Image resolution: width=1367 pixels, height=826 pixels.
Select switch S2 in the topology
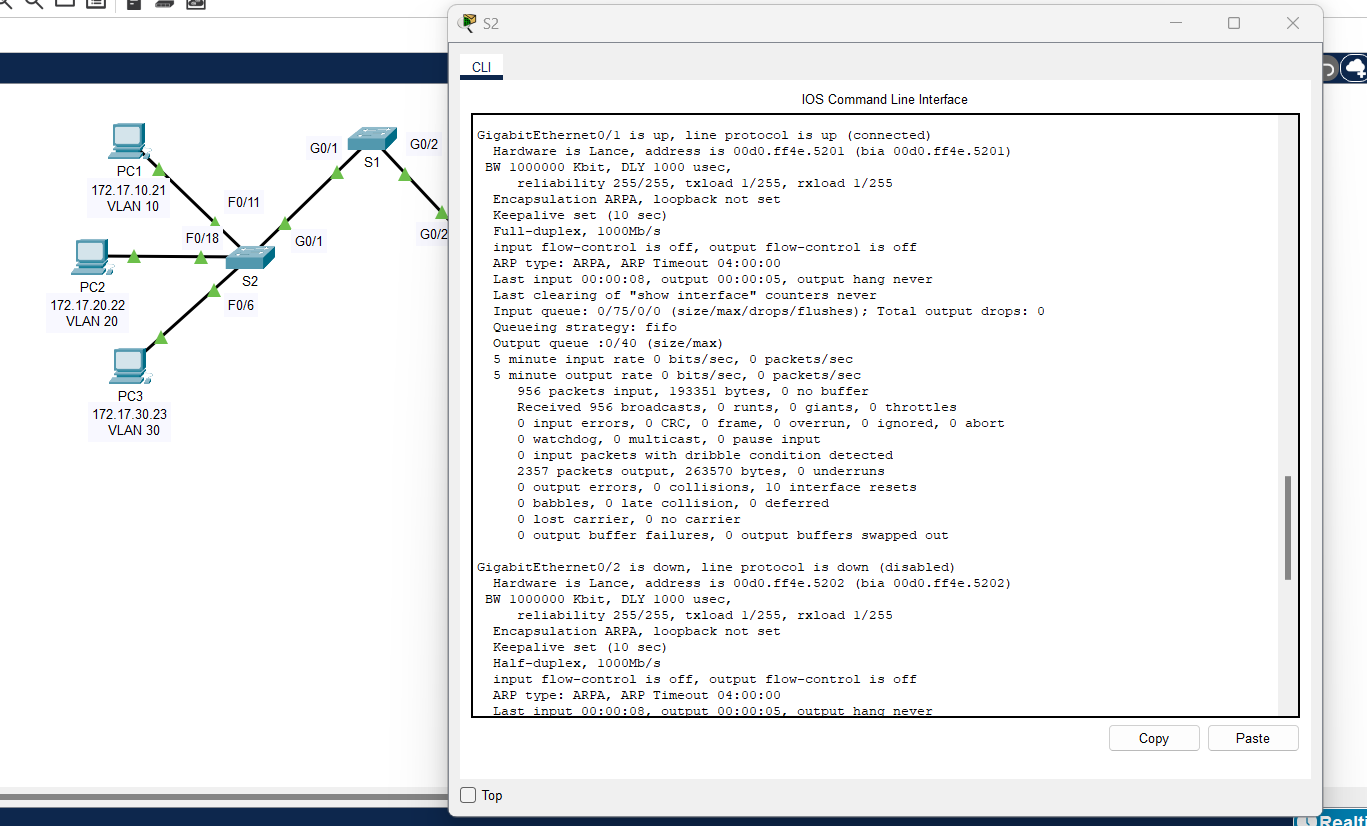(250, 257)
